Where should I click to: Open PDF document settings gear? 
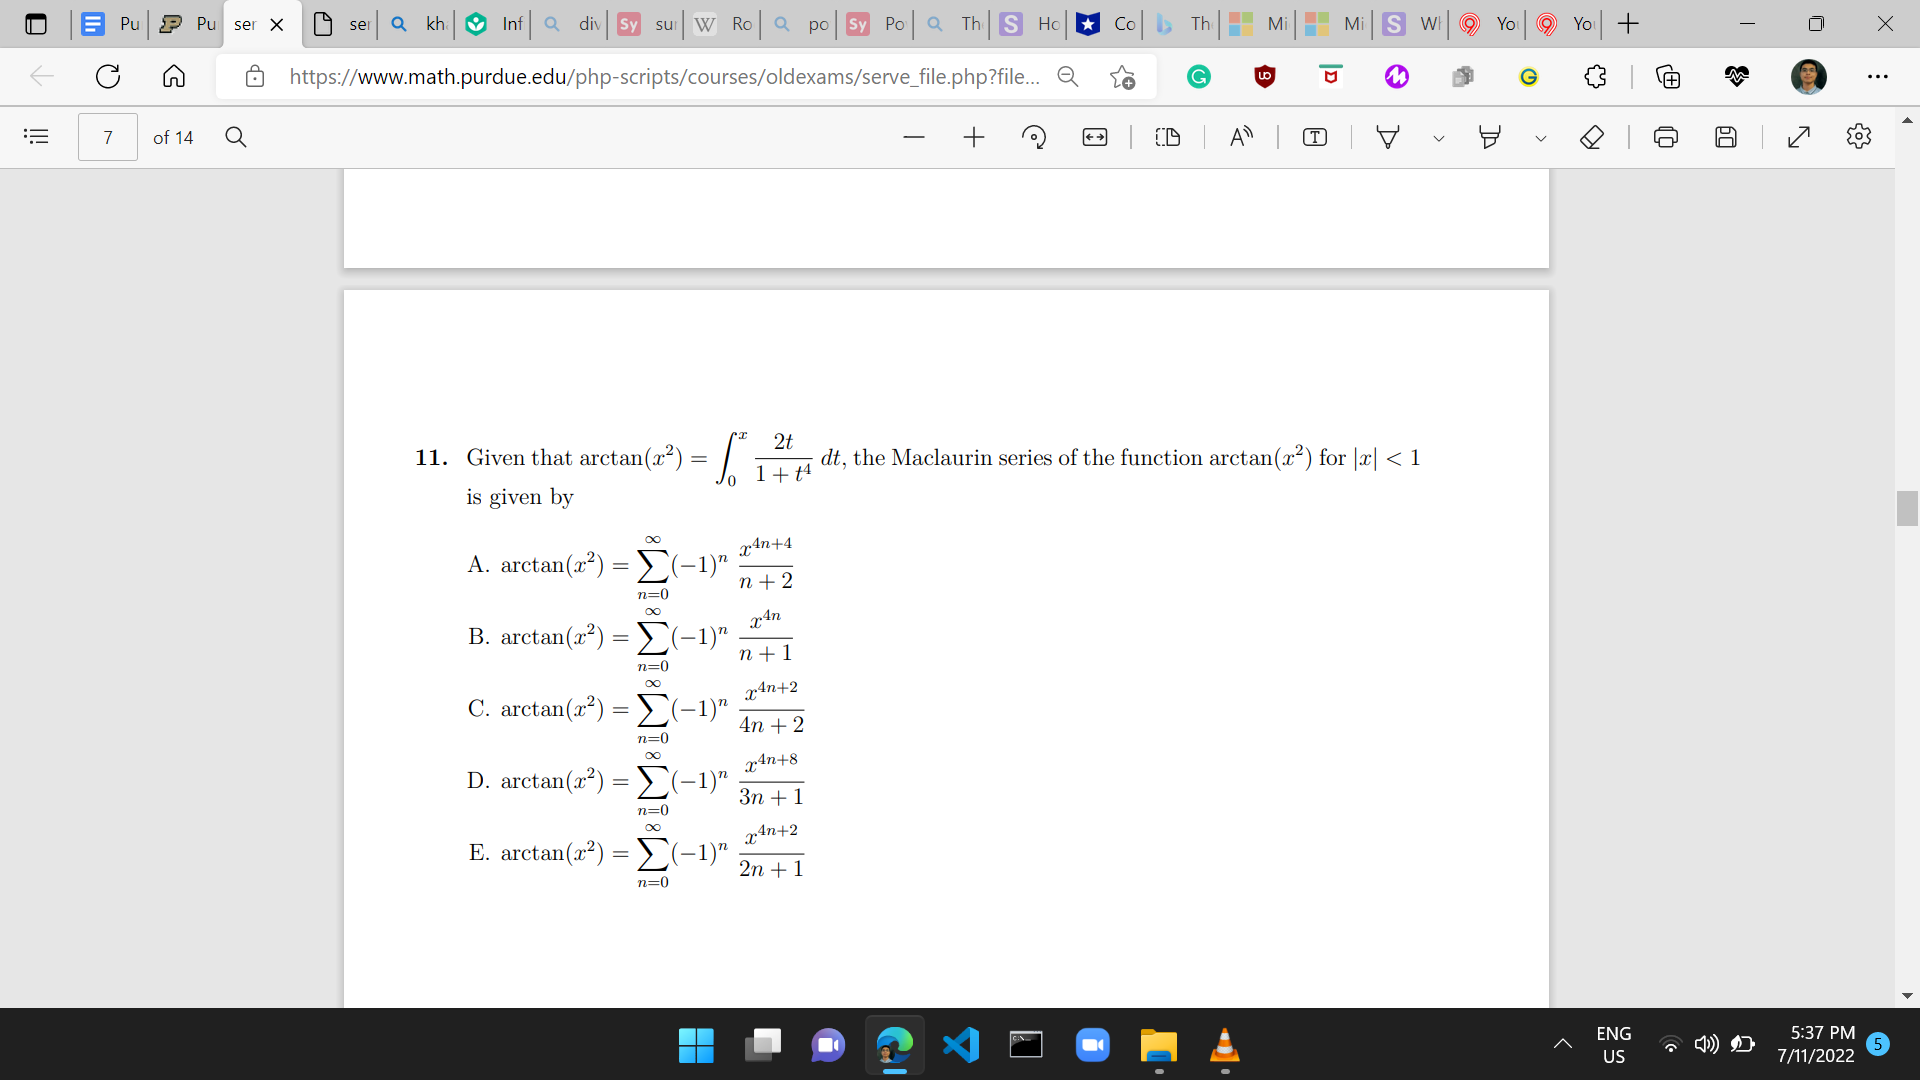coord(1860,137)
